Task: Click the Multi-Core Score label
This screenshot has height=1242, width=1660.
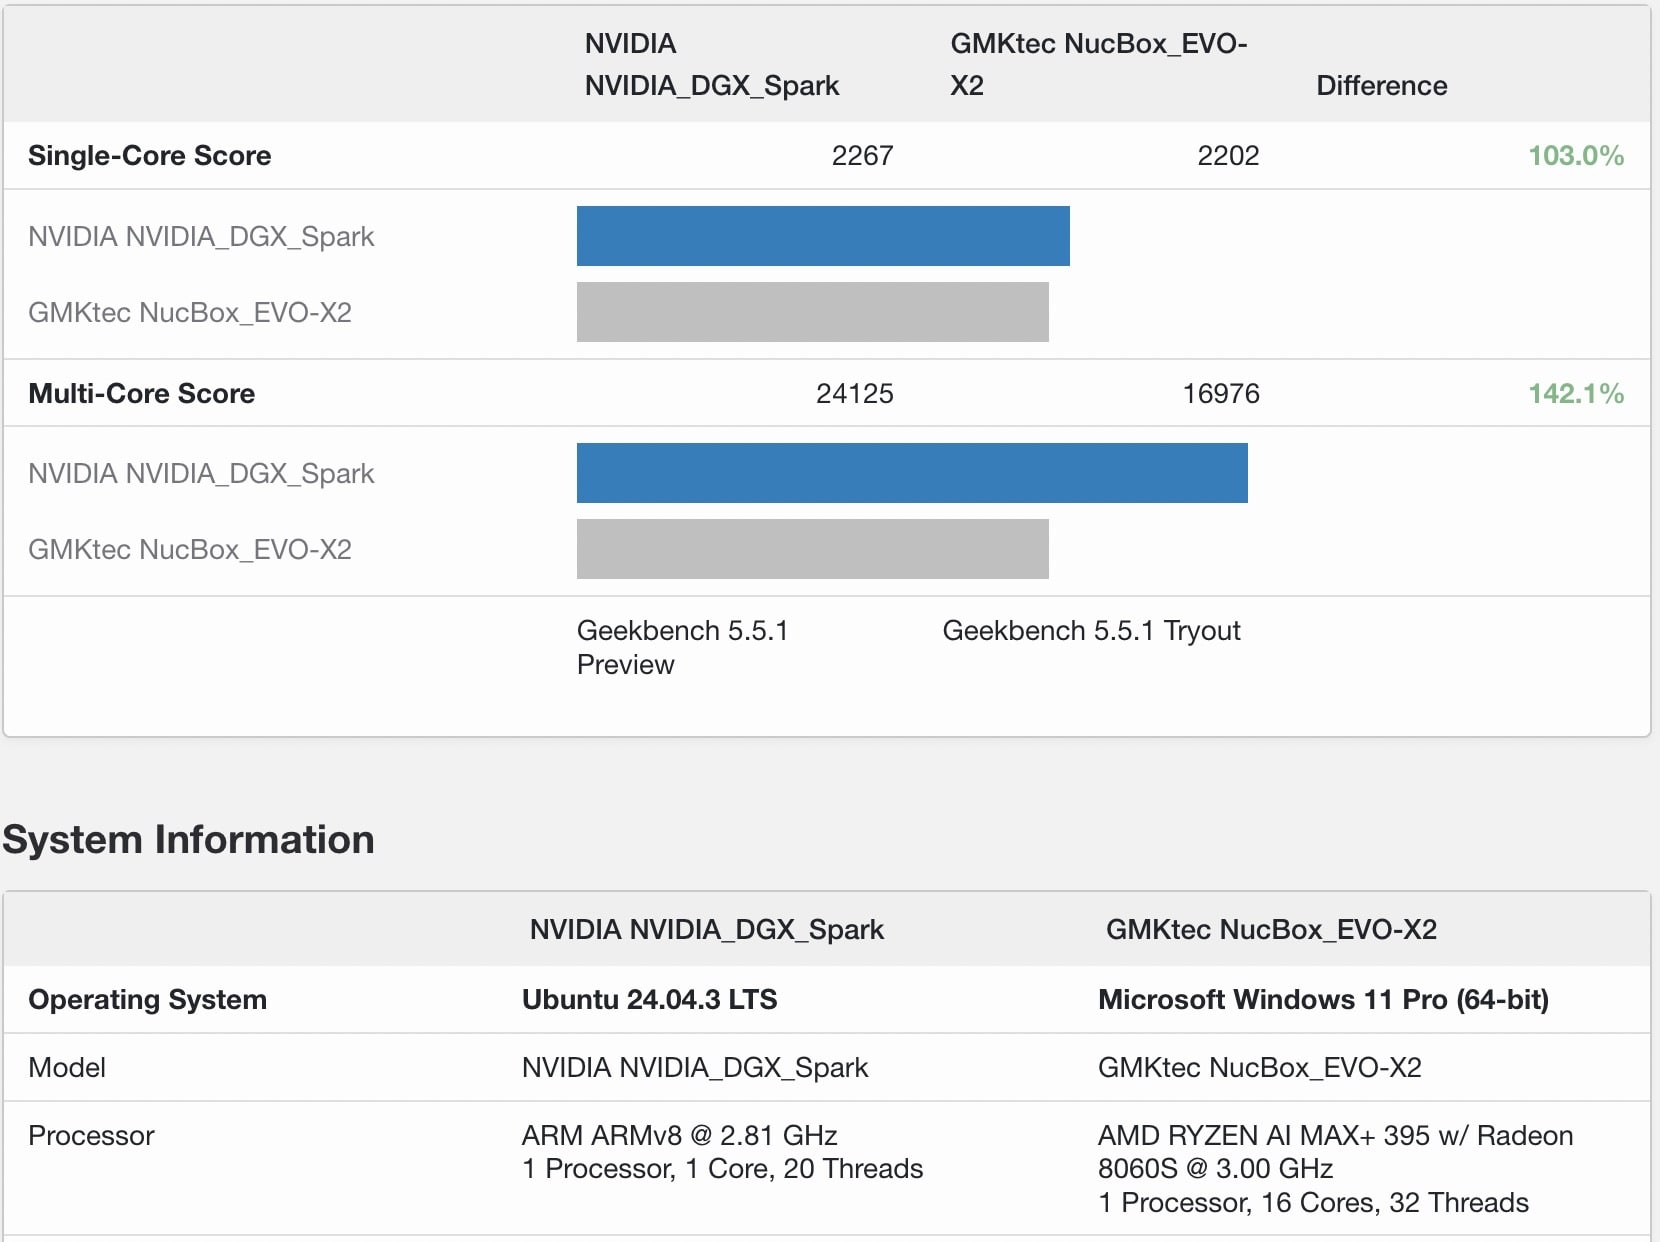Action: (141, 393)
